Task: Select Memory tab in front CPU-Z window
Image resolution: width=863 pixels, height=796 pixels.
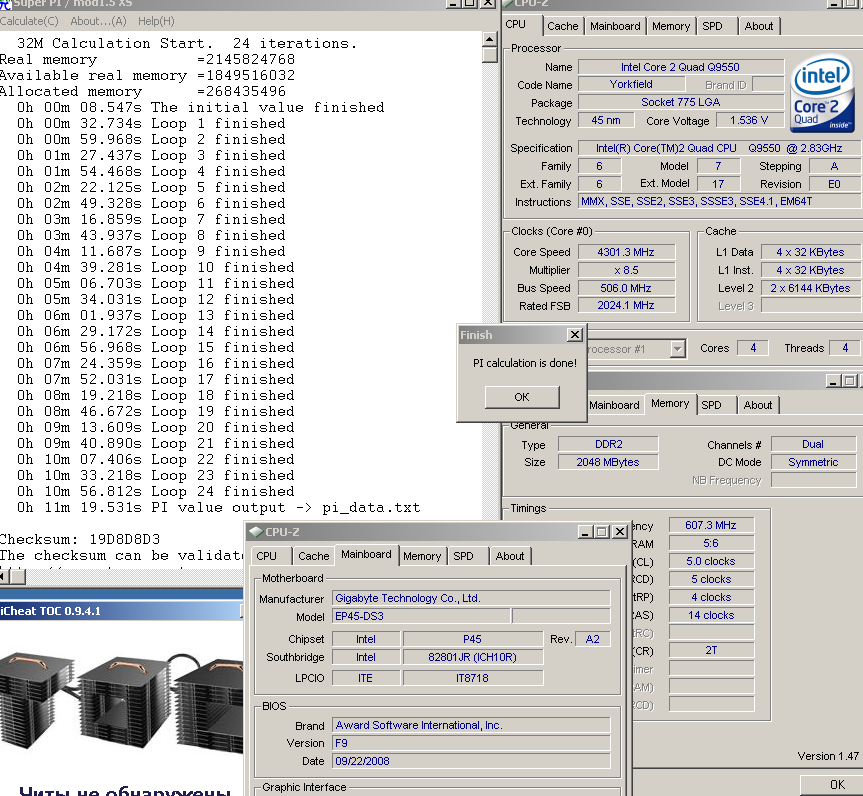Action: point(422,556)
